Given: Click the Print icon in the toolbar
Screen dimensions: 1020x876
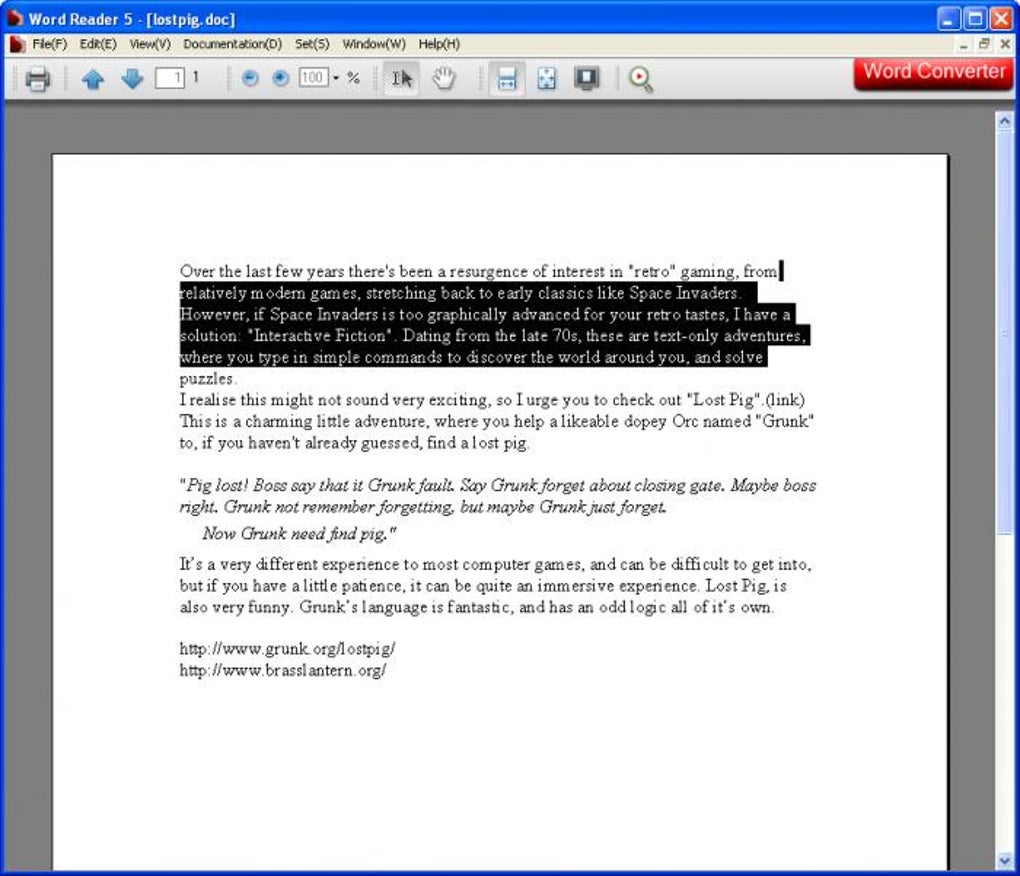Looking at the screenshot, I should (x=37, y=79).
